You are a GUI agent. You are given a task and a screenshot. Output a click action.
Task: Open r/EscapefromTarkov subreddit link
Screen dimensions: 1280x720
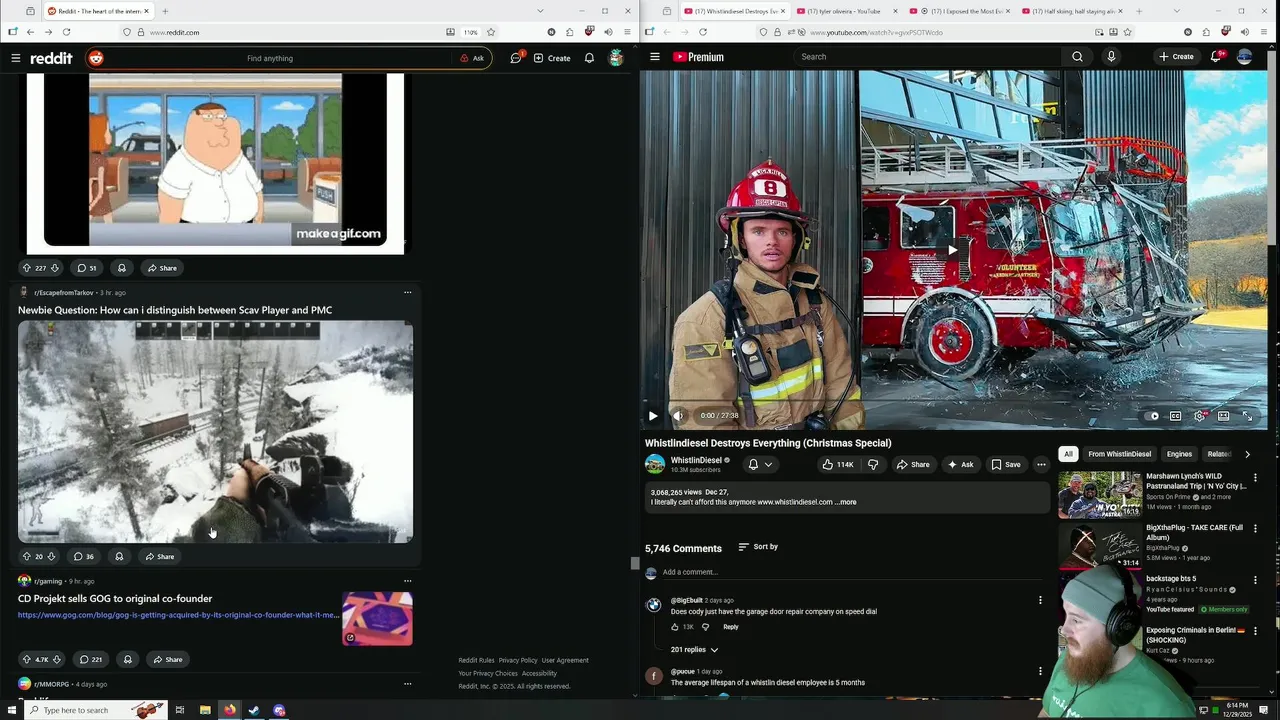point(63,293)
